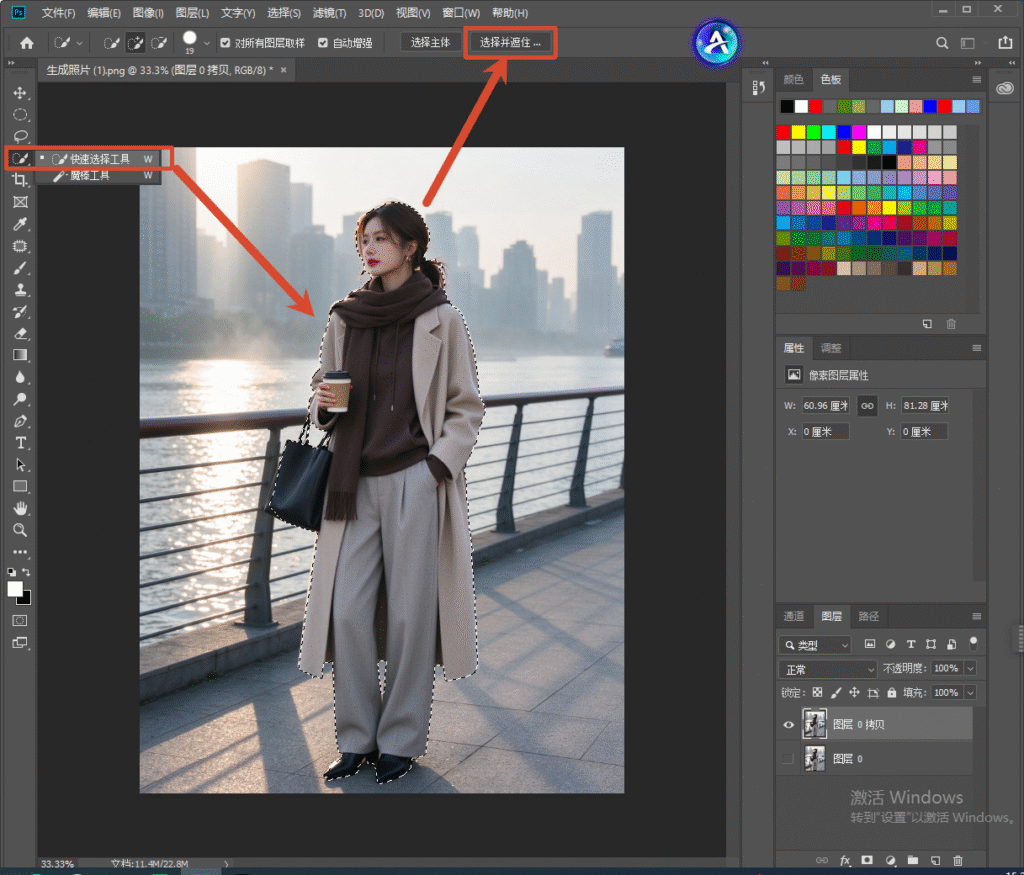Delete layer with the trash icon
The image size is (1024, 875).
[x=958, y=860]
